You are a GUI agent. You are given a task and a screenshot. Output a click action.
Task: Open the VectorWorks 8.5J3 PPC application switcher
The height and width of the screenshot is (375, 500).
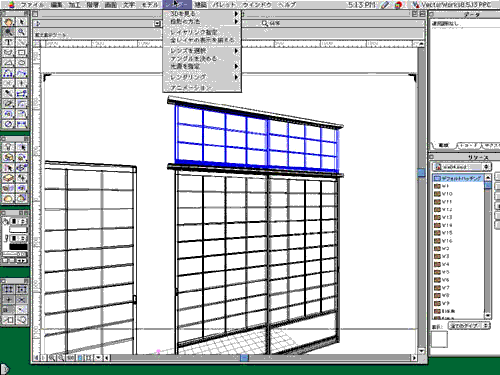[452, 5]
